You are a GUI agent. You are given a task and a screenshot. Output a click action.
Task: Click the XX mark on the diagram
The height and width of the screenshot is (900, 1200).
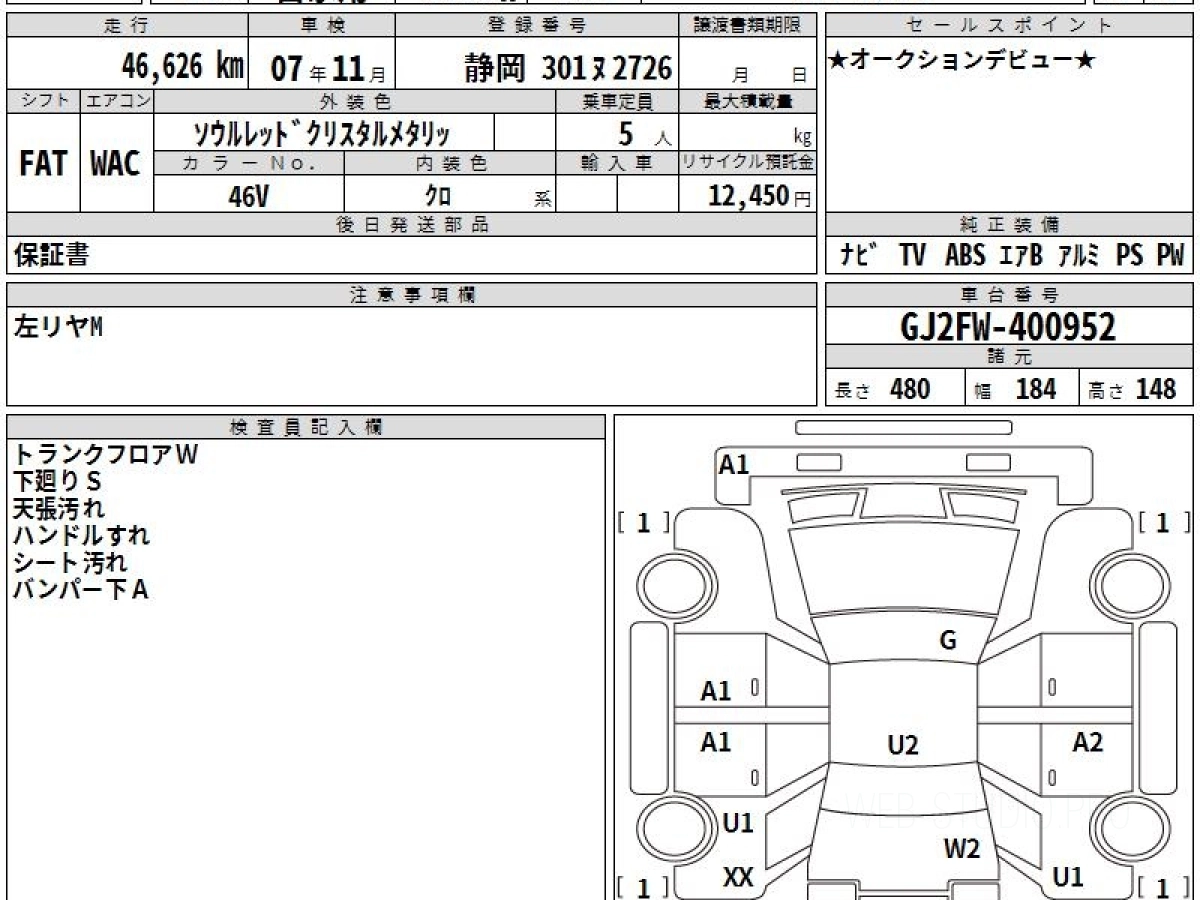click(738, 877)
